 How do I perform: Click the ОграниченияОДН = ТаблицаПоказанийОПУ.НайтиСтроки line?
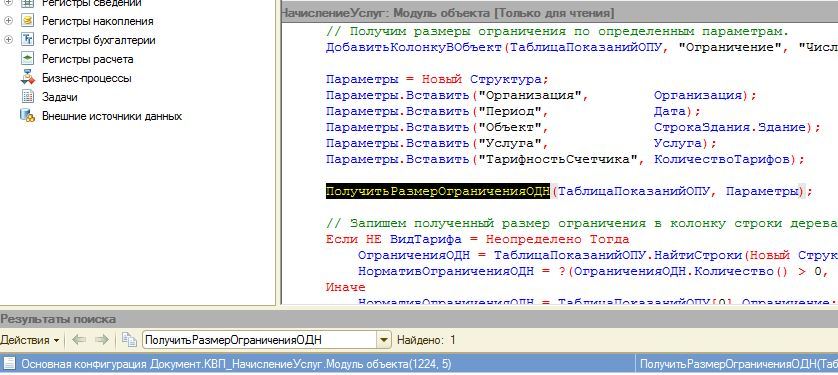point(598,255)
